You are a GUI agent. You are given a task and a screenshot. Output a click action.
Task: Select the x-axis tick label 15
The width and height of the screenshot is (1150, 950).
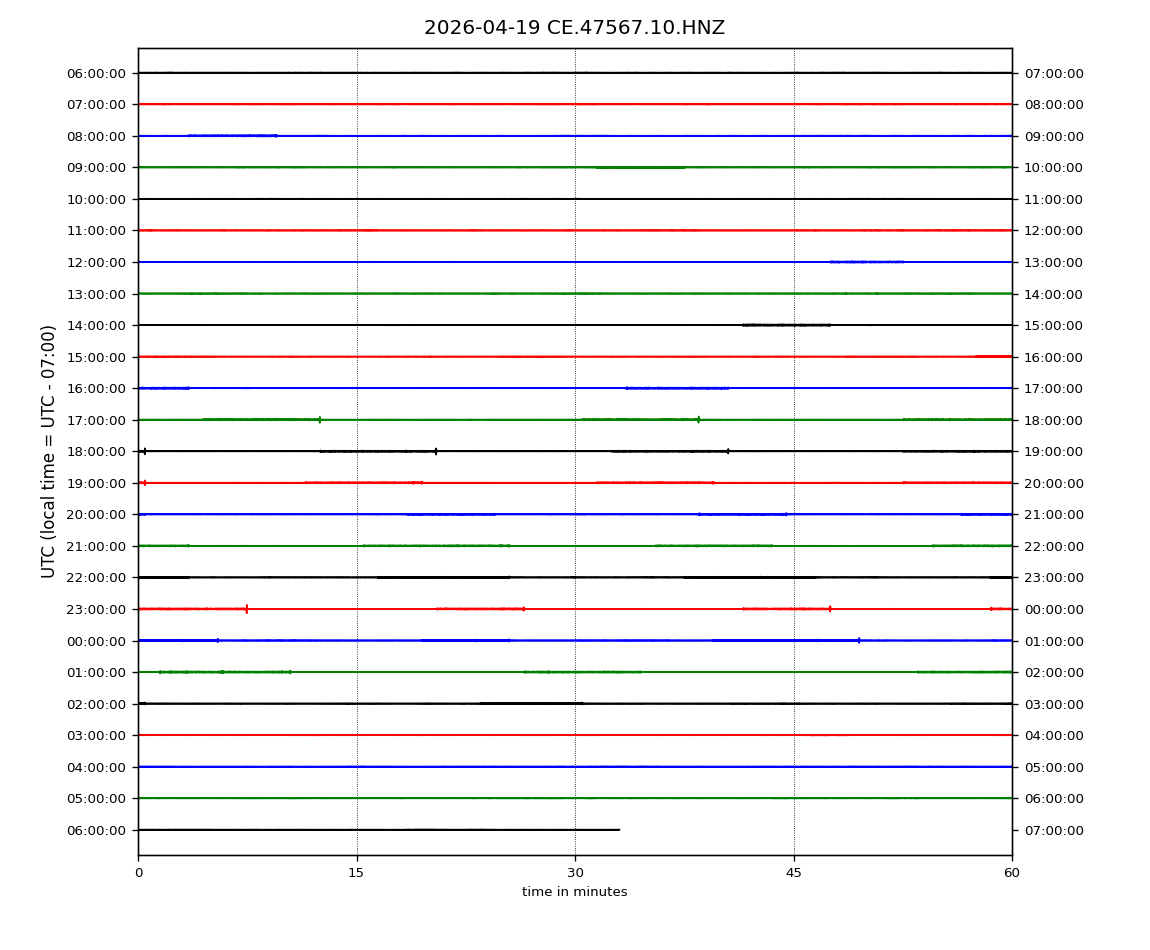click(356, 873)
